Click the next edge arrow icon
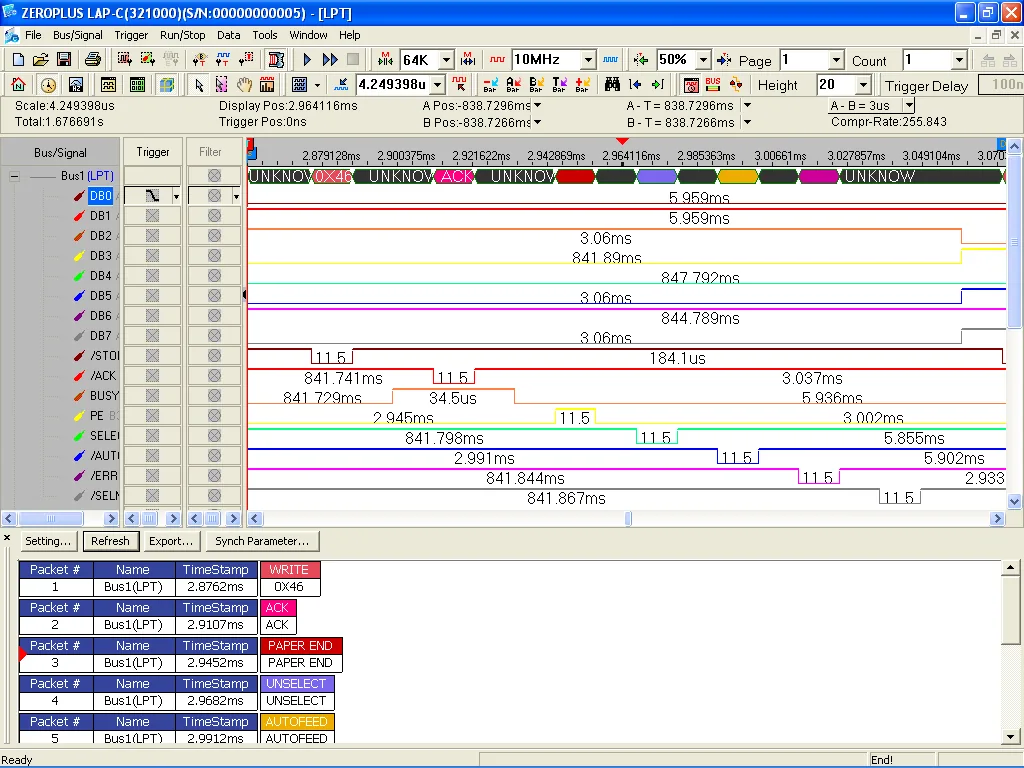The height and width of the screenshot is (768, 1024). click(x=658, y=85)
